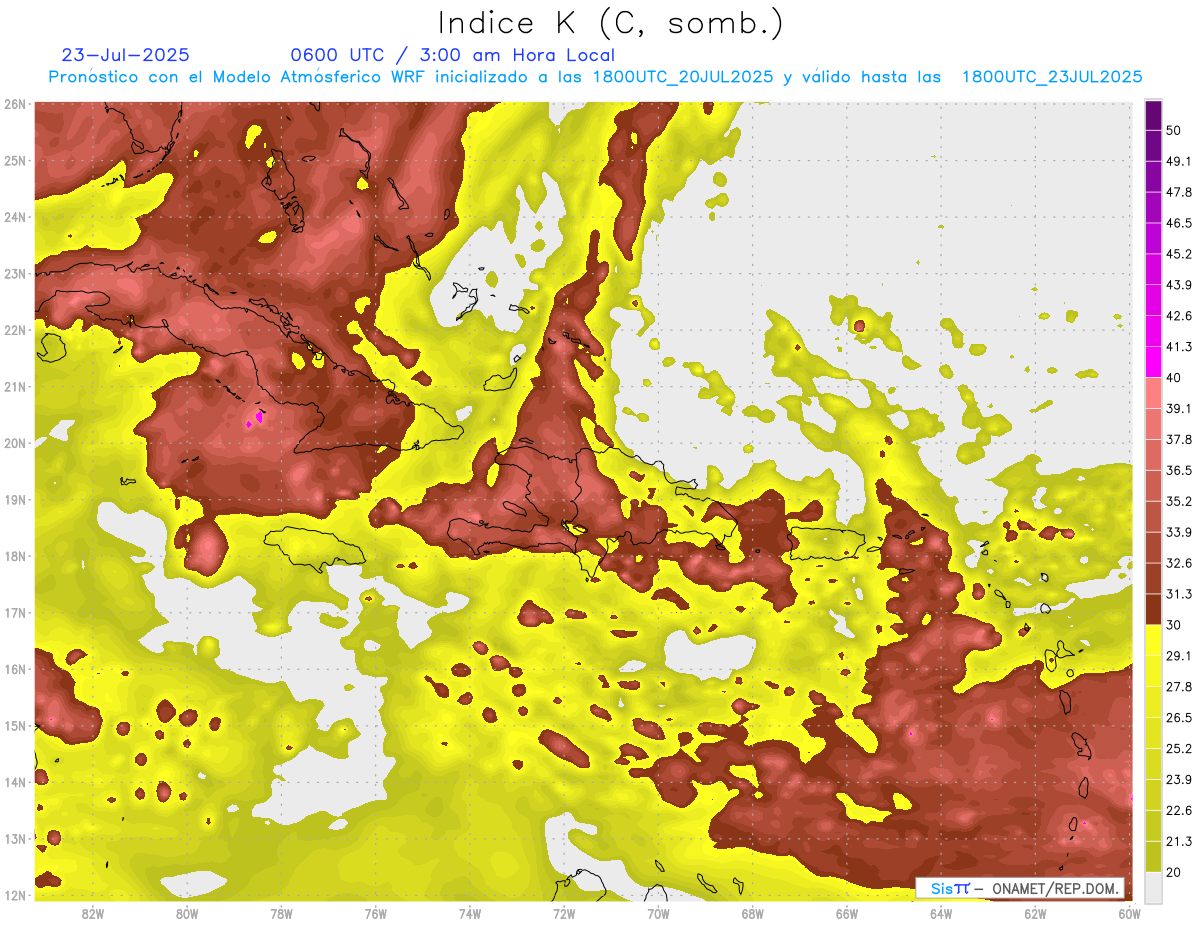Click the longitude label '72W'
The image size is (1200, 927).
564,914
